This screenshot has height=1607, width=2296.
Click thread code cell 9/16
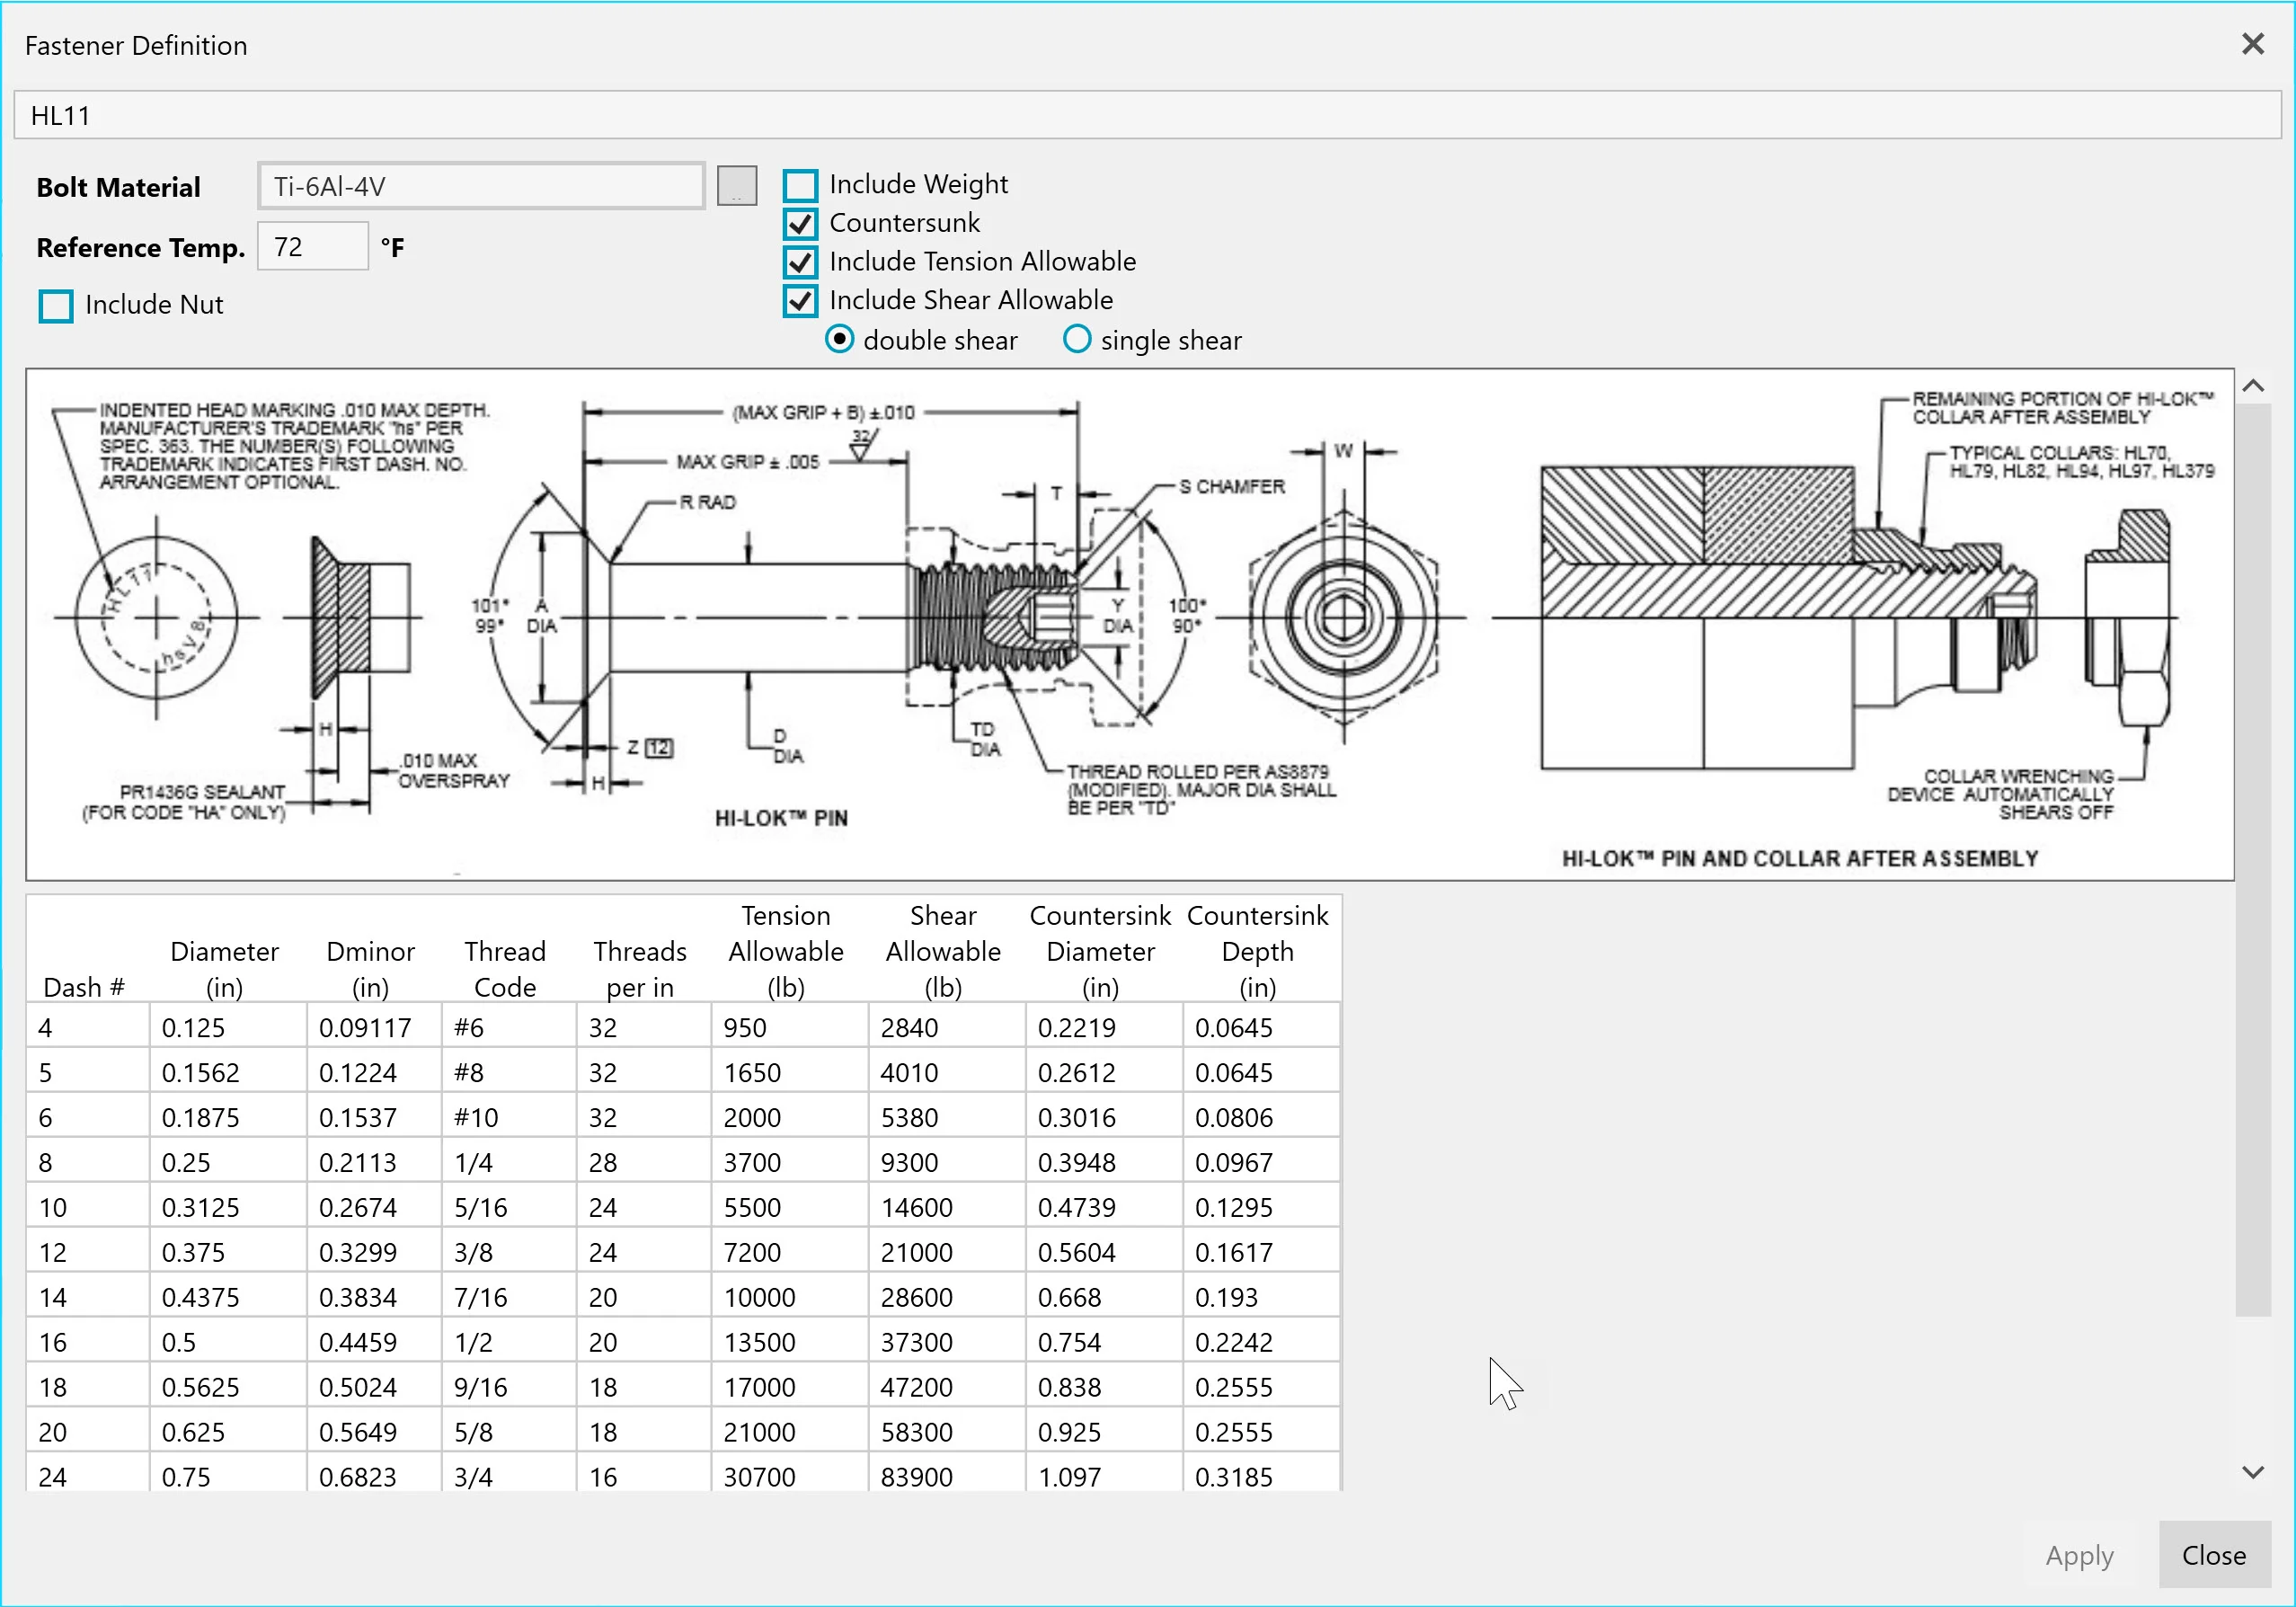[x=509, y=1386]
